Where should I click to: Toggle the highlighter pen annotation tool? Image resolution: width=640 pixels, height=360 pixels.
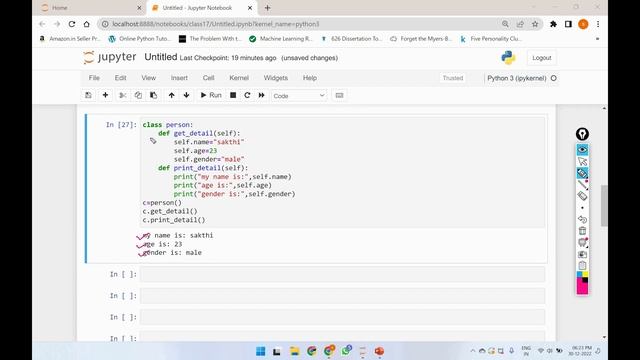point(582,173)
